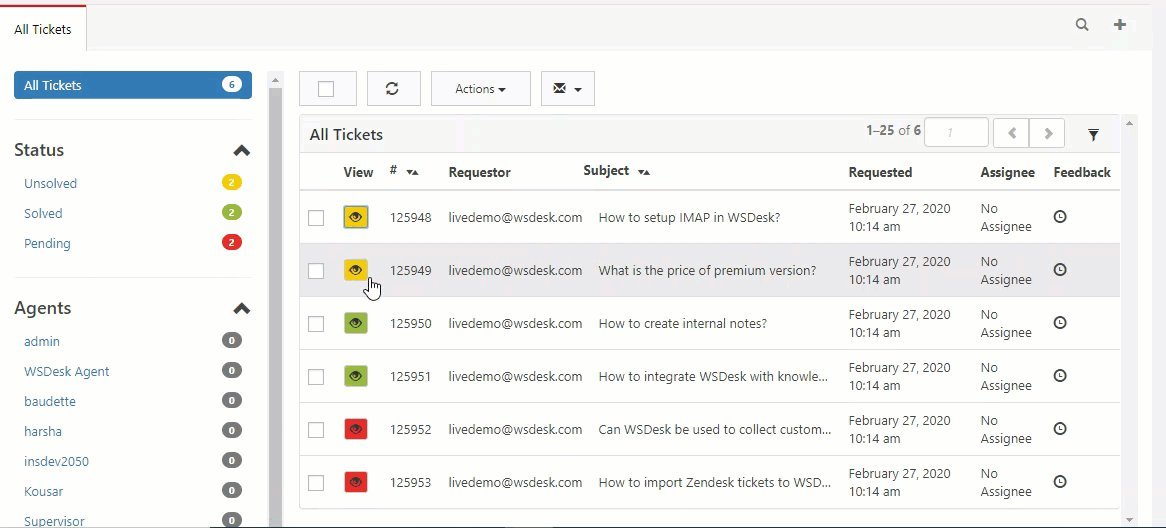The image size is (1166, 528).
Task: Click feedback clock icon for ticket 125951
Action: pos(1060,375)
